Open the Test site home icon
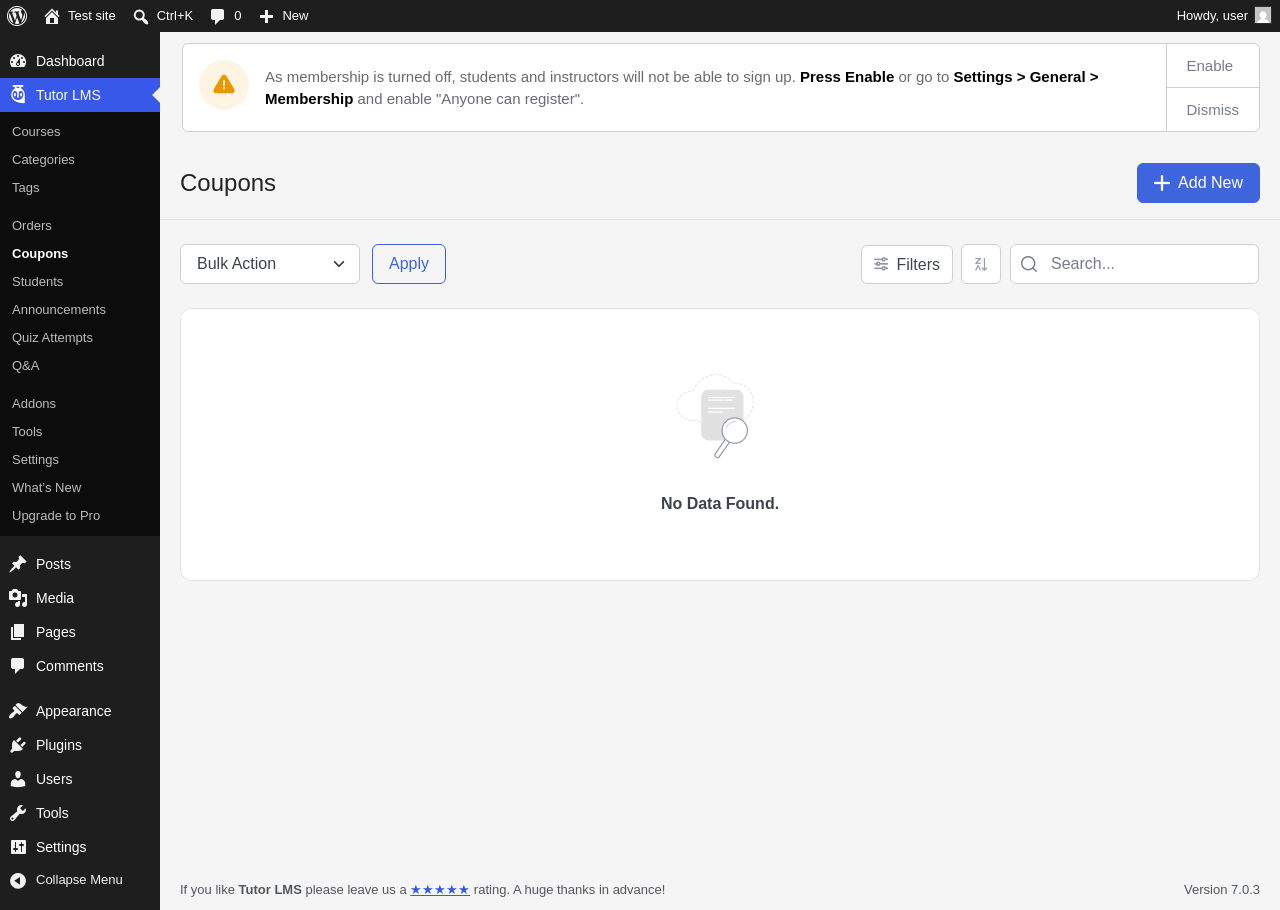Viewport: 1280px width, 910px height. click(x=52, y=16)
